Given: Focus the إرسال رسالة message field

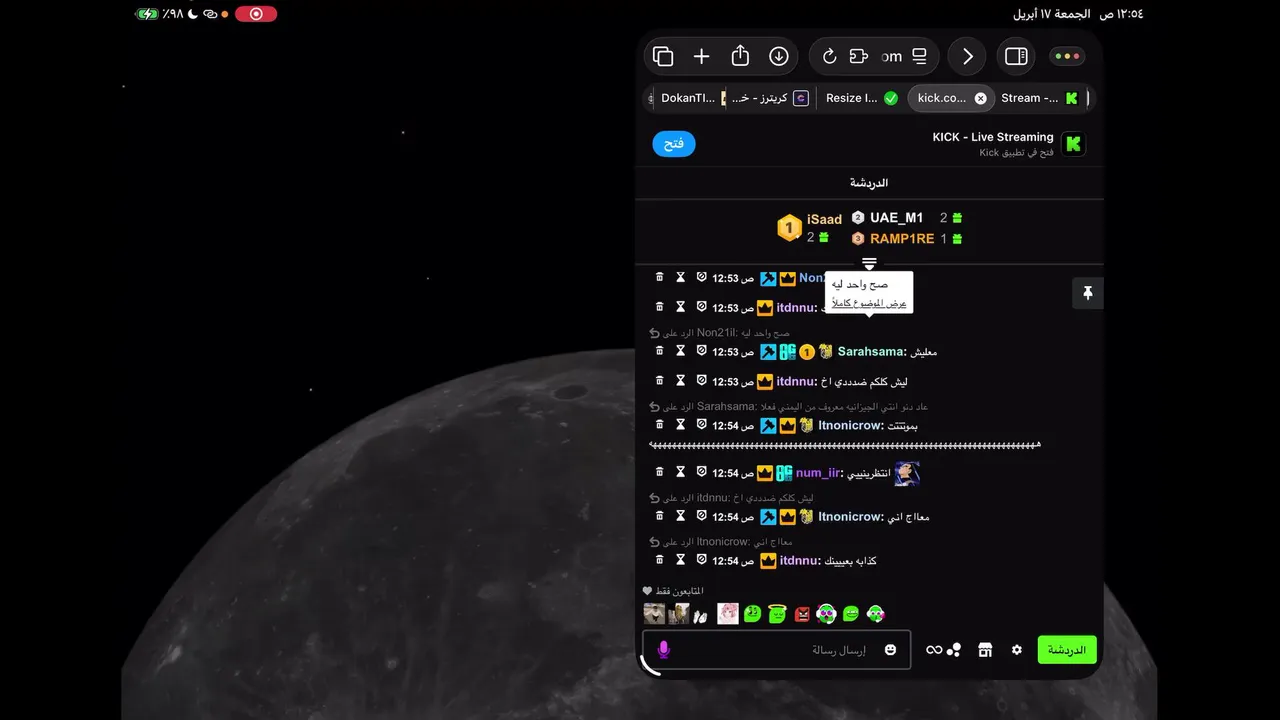Looking at the screenshot, I should coord(779,650).
